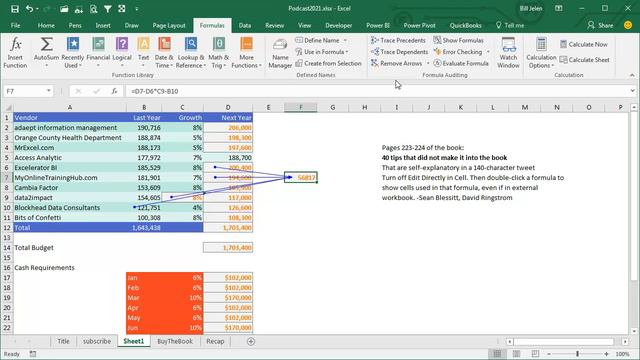Viewport: 640px width, 360px height.
Task: Open the Insert Function icon
Action: pos(15,52)
